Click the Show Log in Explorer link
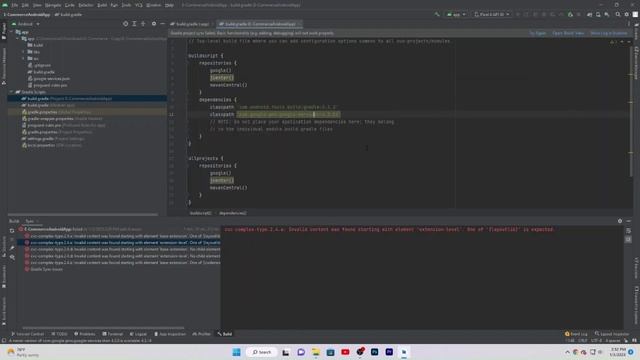640x360 pixels. click(609, 33)
